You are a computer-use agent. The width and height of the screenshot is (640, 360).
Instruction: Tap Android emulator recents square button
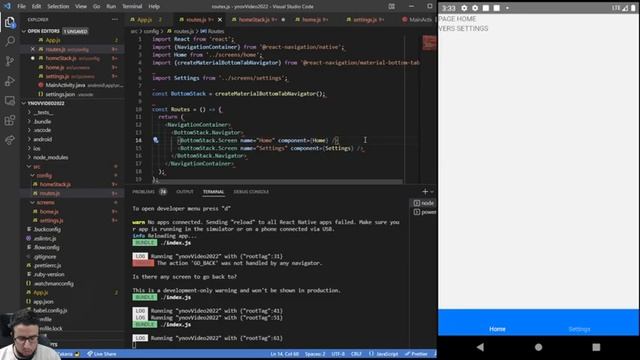(x=596, y=347)
